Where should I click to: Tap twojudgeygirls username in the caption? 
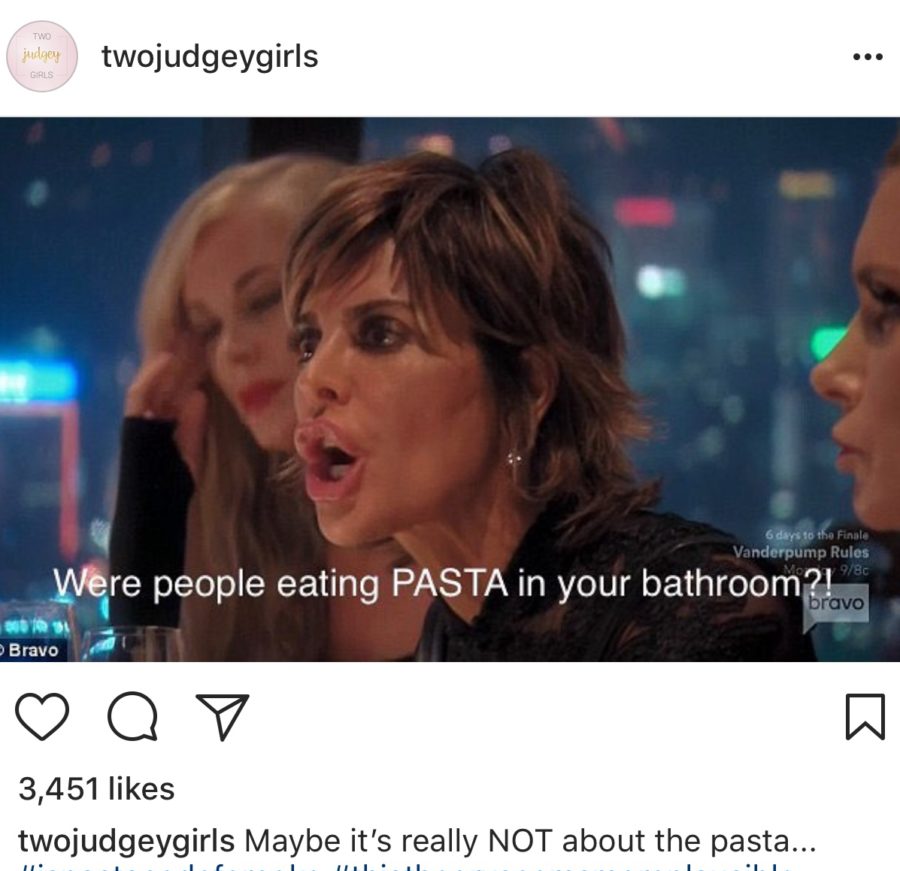pos(126,842)
